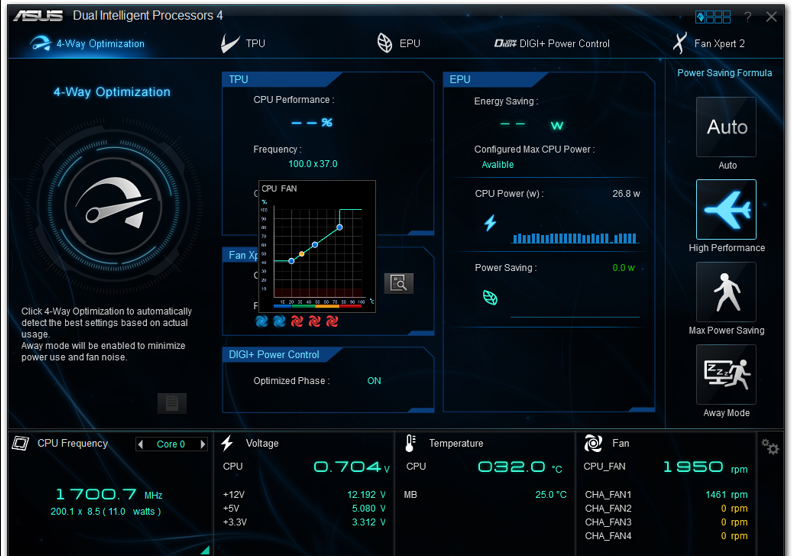Click the Fan Xpert 2 tab fan-blade icon
The height and width of the screenshot is (556, 793).
(680, 43)
